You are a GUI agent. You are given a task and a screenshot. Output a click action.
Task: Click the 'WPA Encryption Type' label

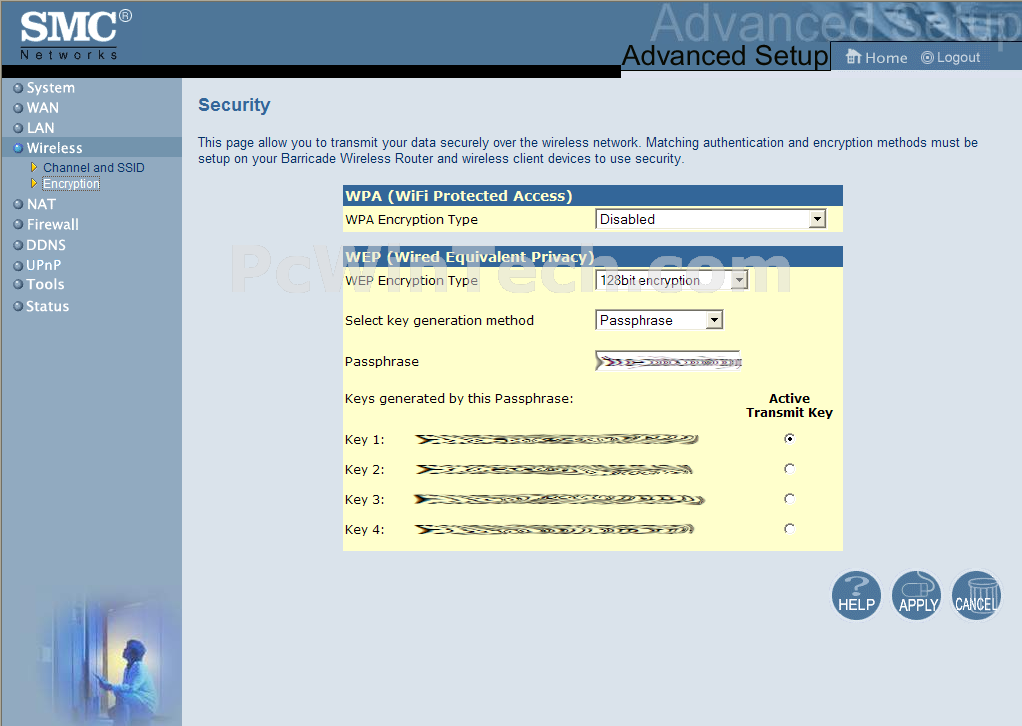point(411,220)
